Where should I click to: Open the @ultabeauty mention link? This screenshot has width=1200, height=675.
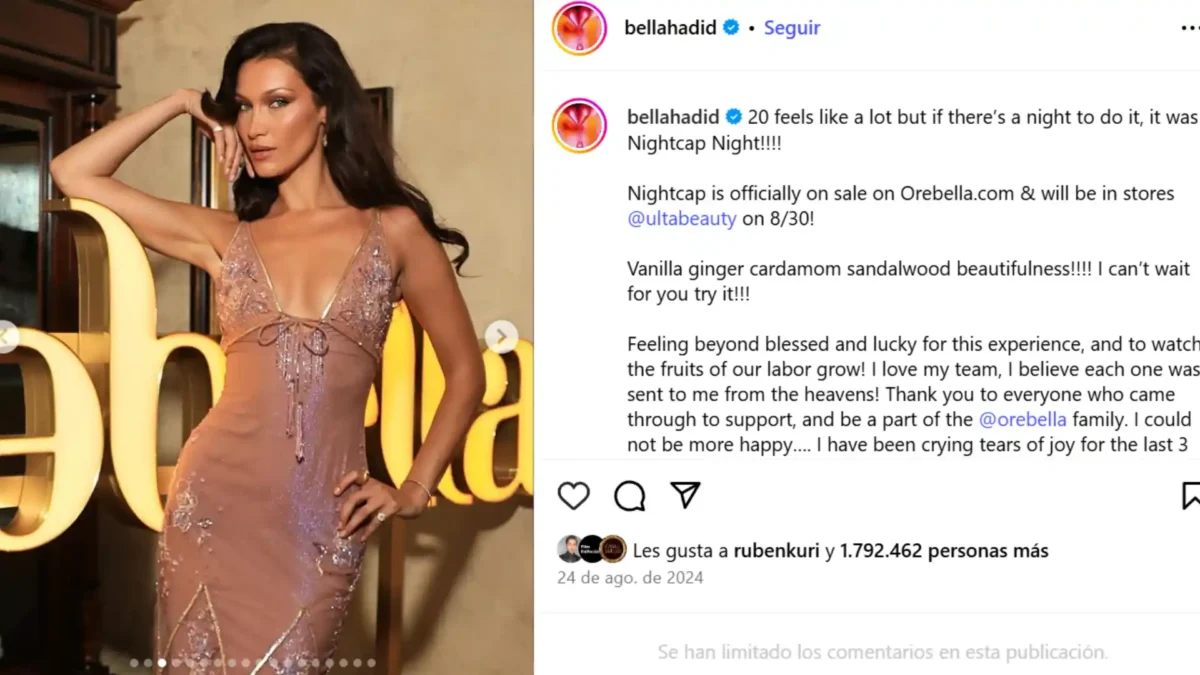[x=682, y=219]
